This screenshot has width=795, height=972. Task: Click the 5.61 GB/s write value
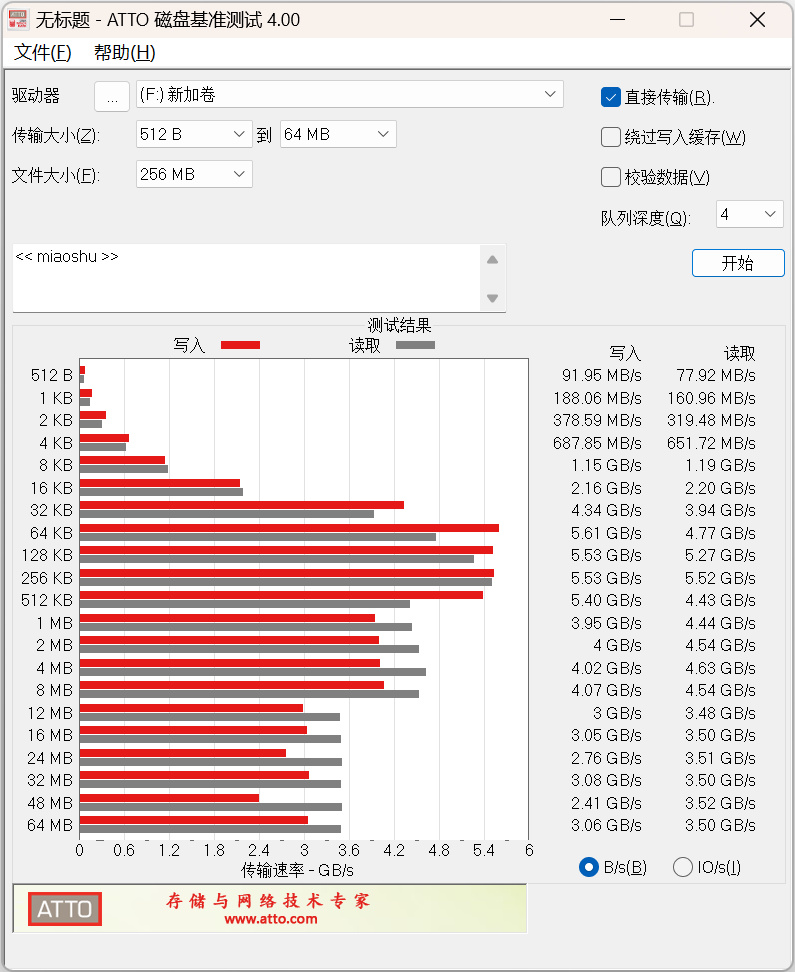(606, 533)
